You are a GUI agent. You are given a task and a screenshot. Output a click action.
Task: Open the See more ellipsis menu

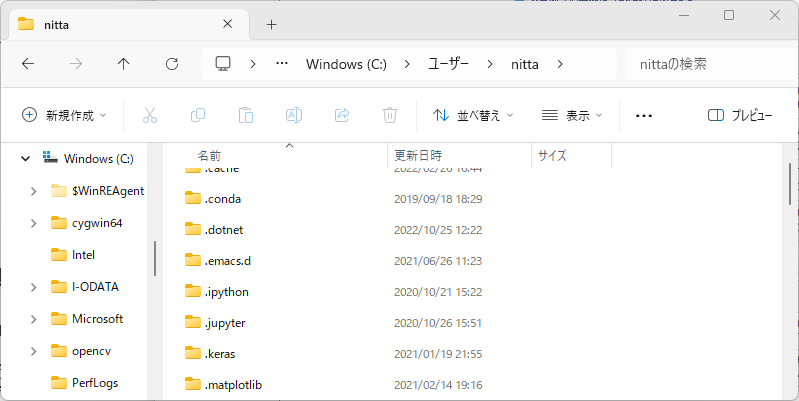(644, 115)
